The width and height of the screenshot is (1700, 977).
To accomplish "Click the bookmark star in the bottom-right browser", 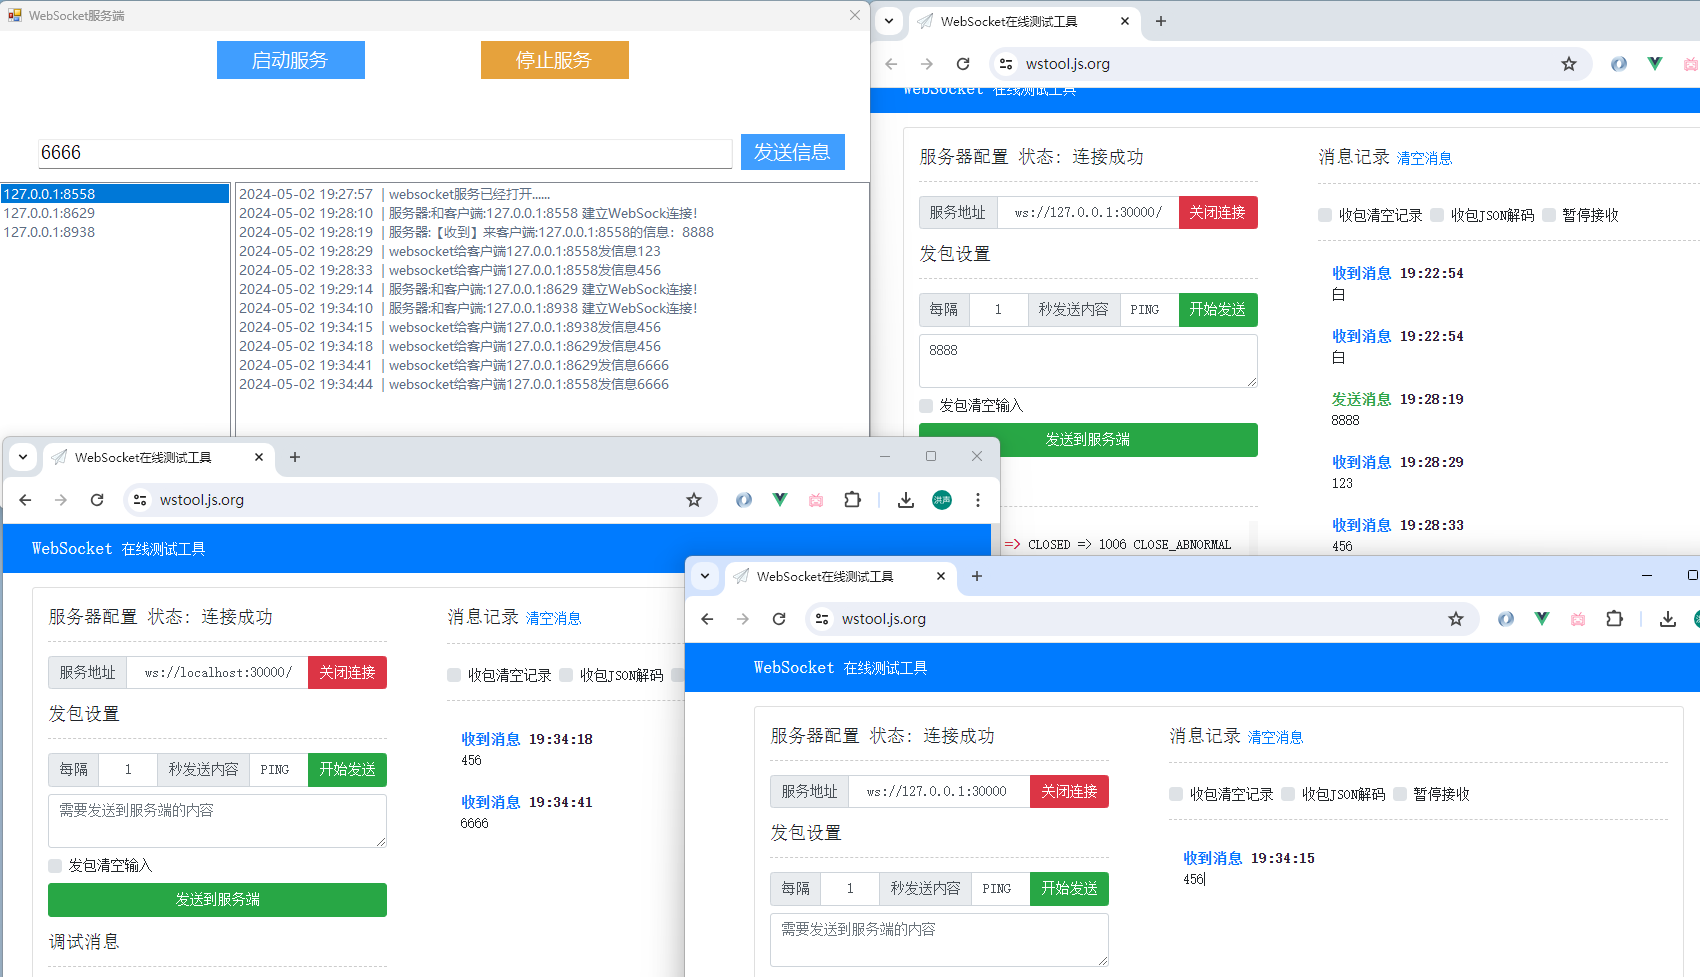I will point(1456,619).
